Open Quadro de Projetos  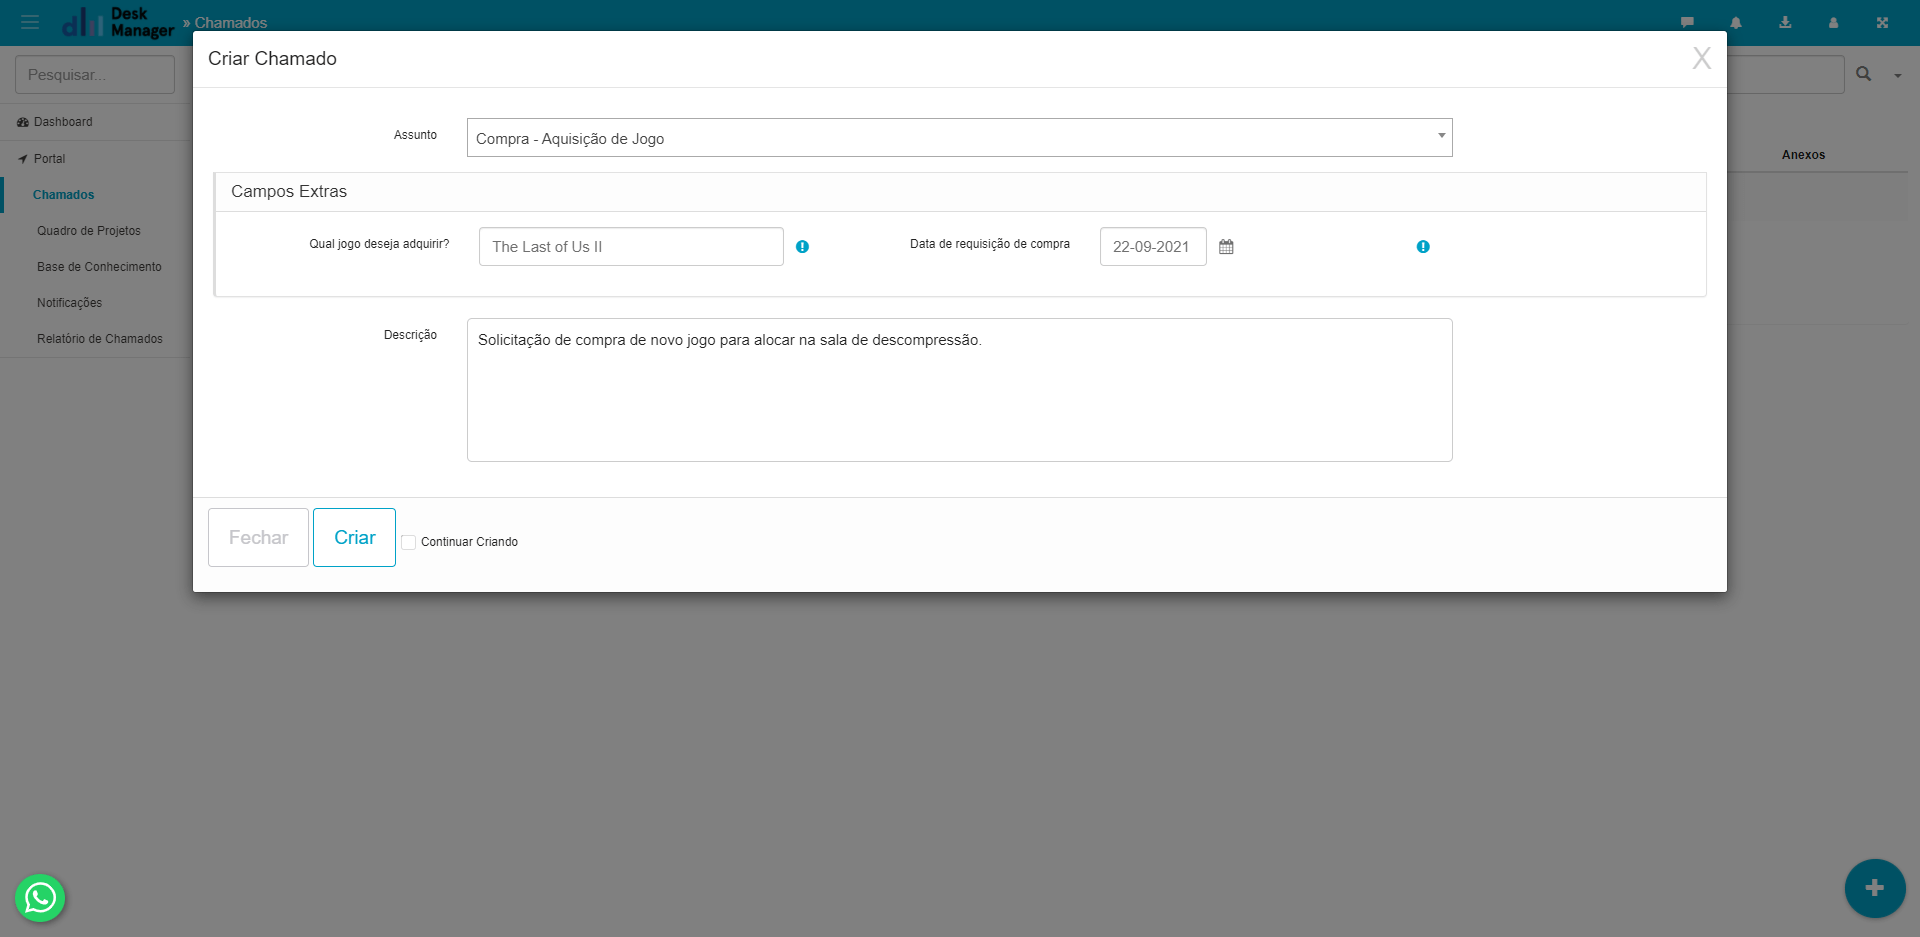coord(89,231)
